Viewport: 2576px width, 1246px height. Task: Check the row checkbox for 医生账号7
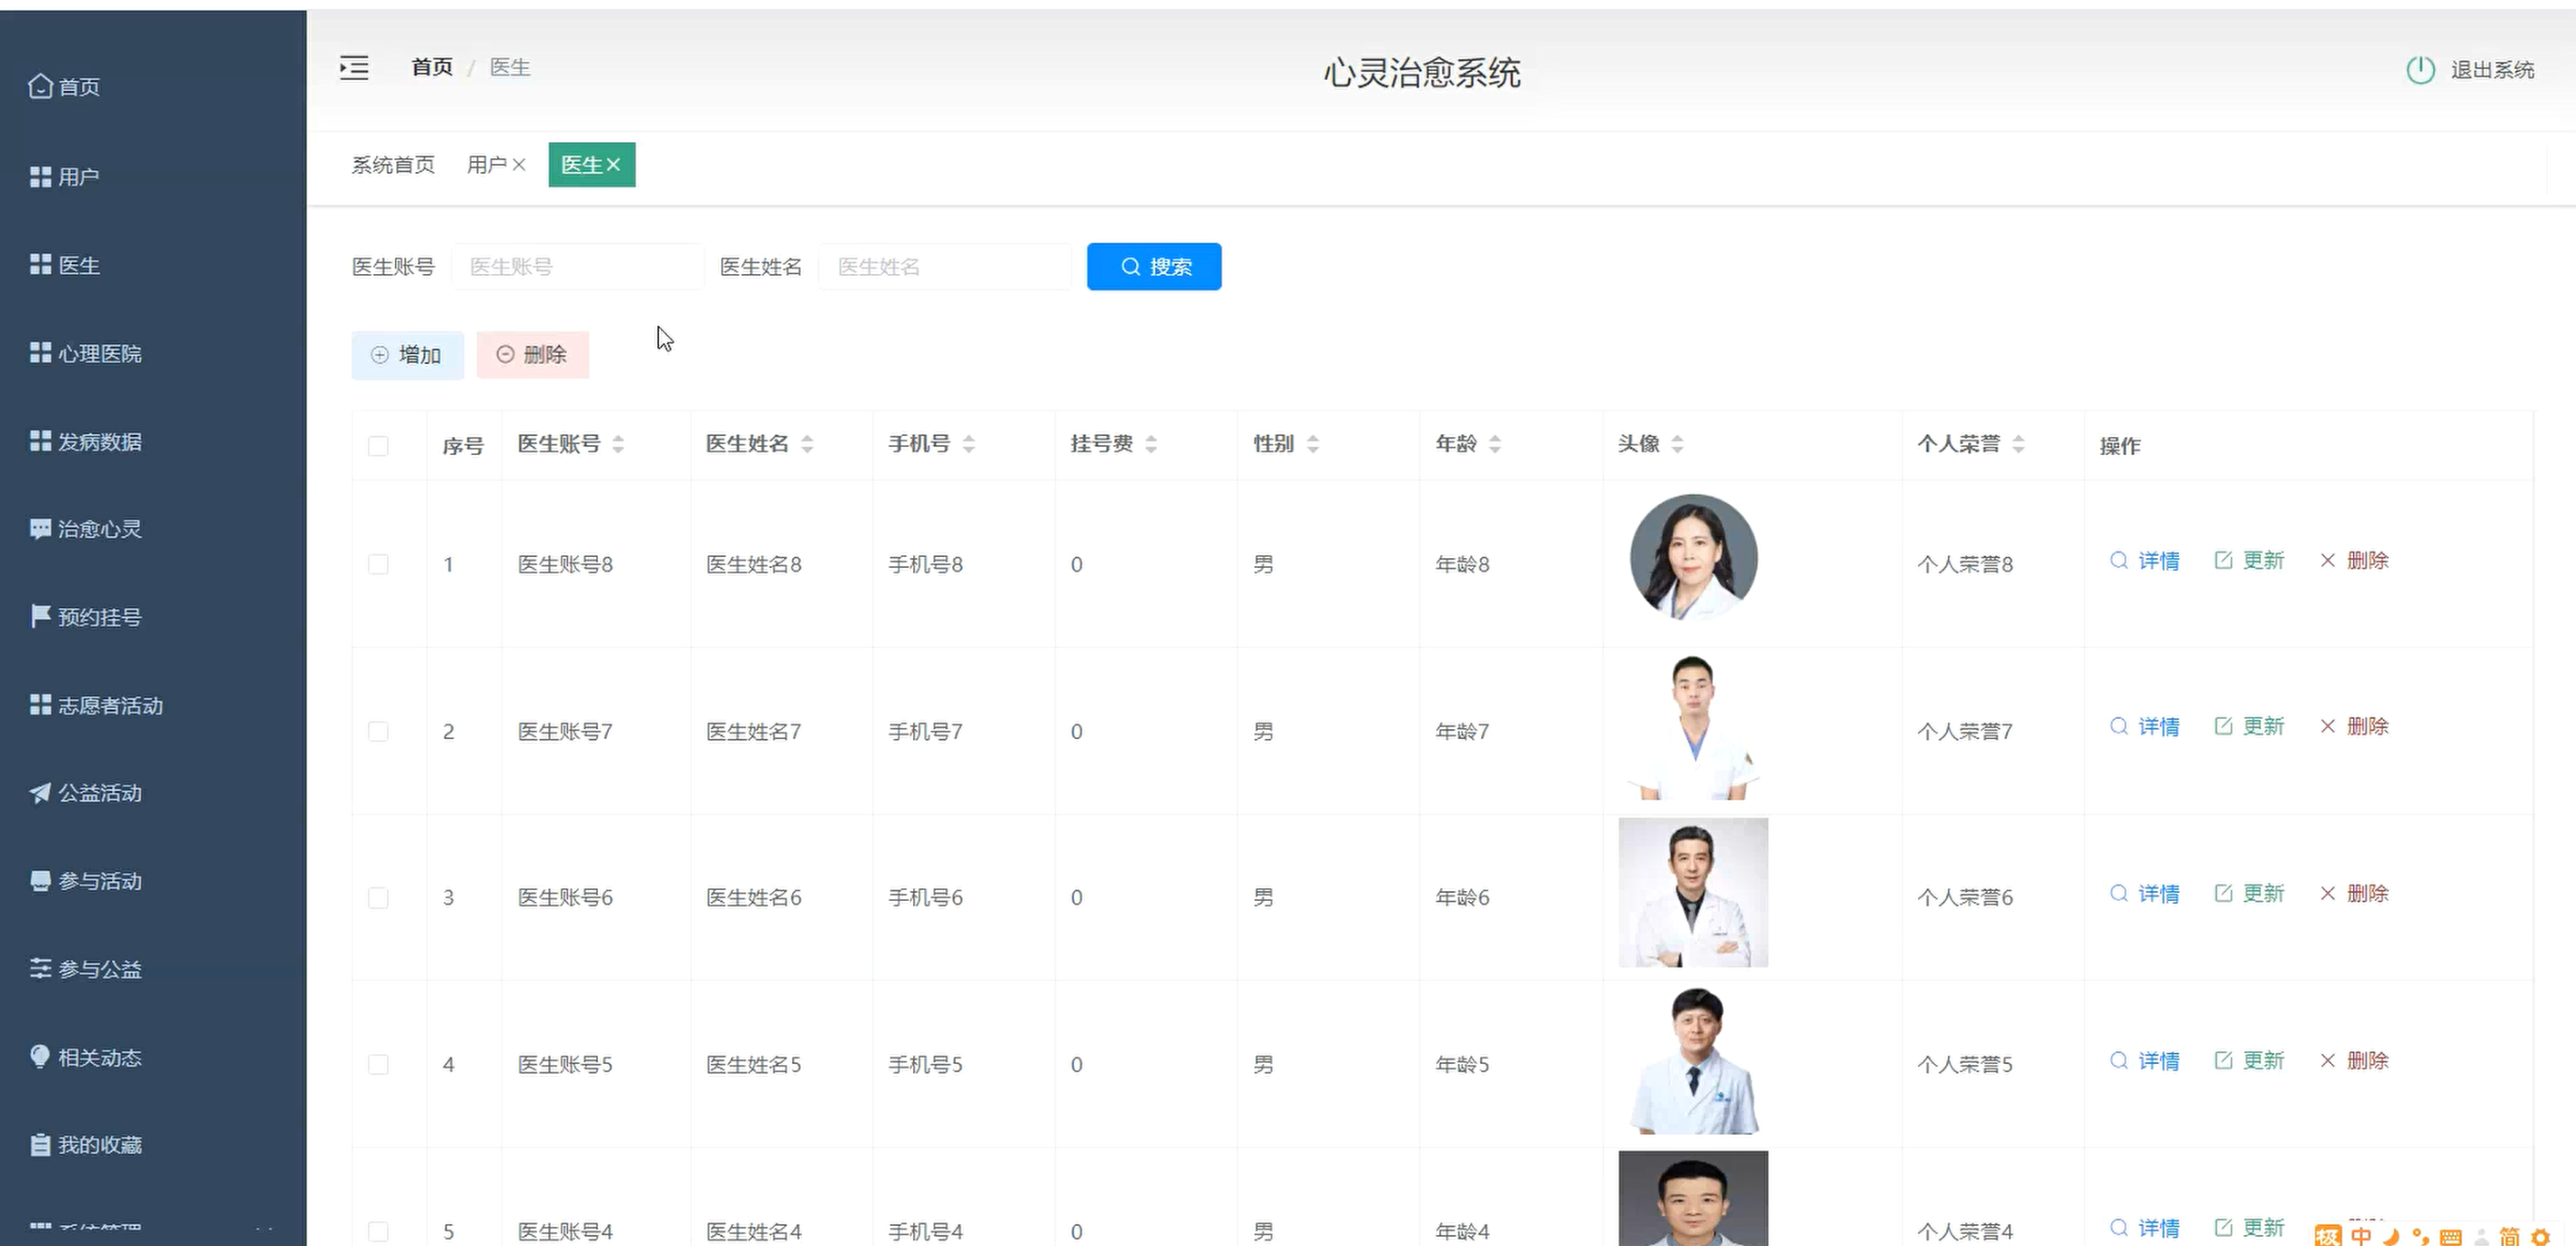378,731
